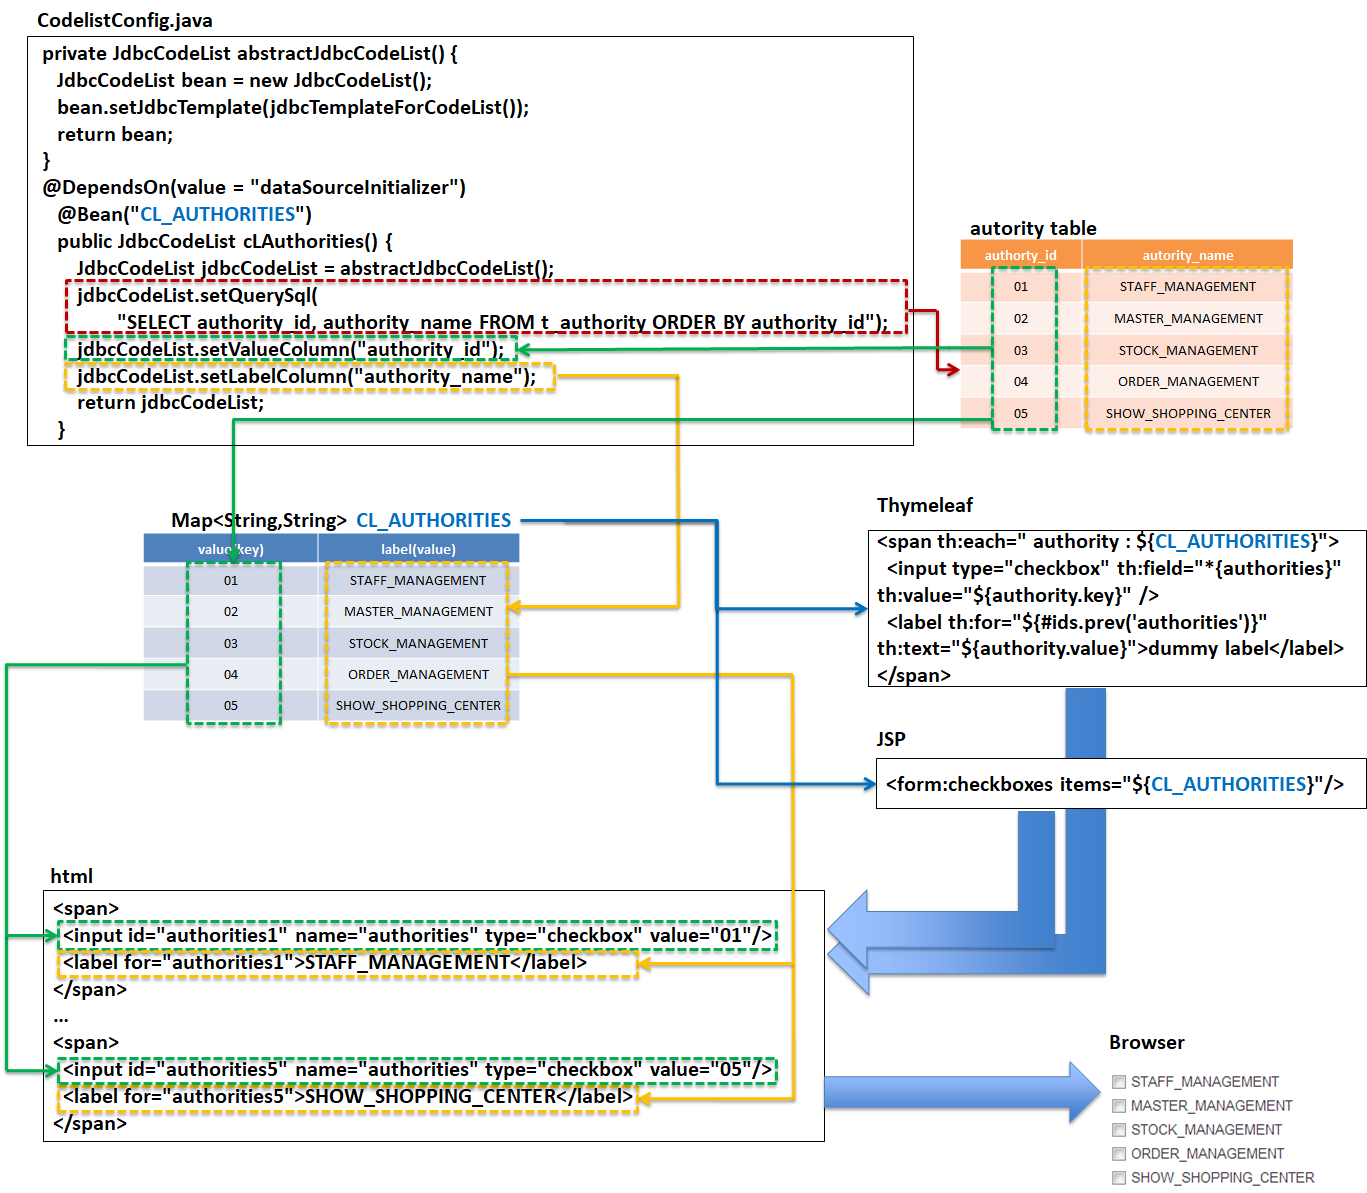Click the authorities5 input line in html box
The width and height of the screenshot is (1367, 1193).
[417, 1070]
